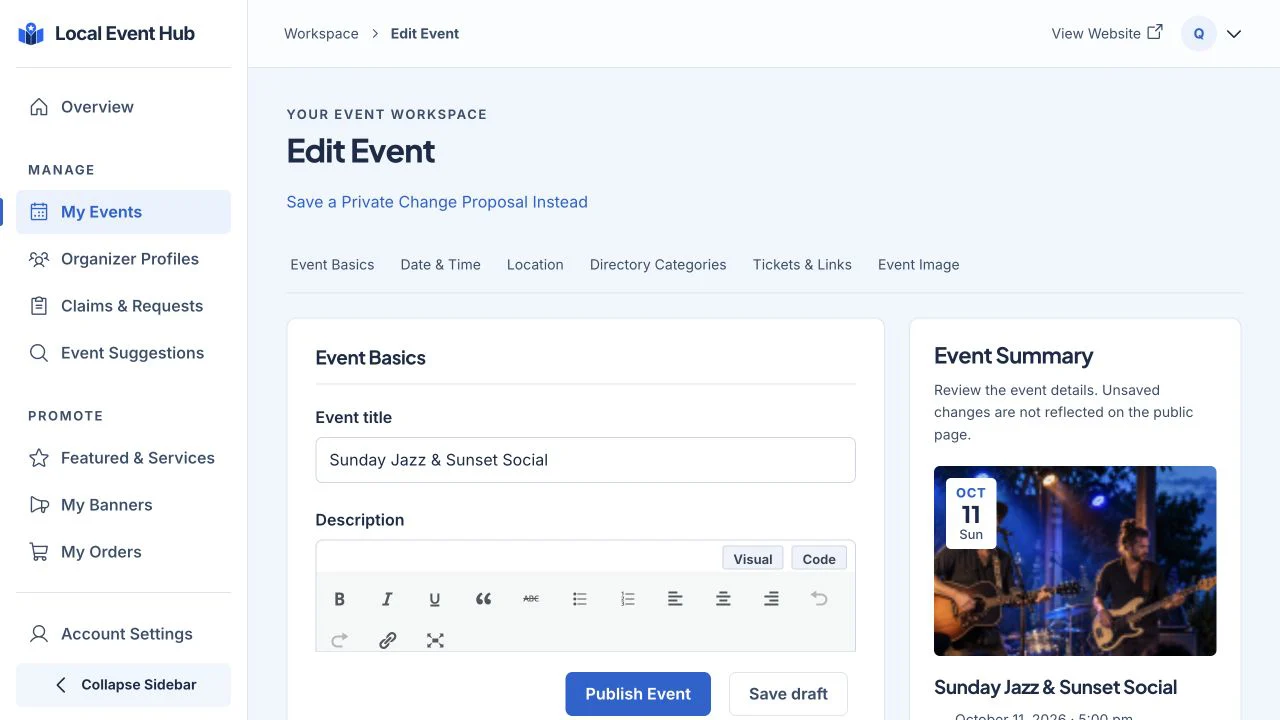Switch editor to Code mode

[819, 559]
